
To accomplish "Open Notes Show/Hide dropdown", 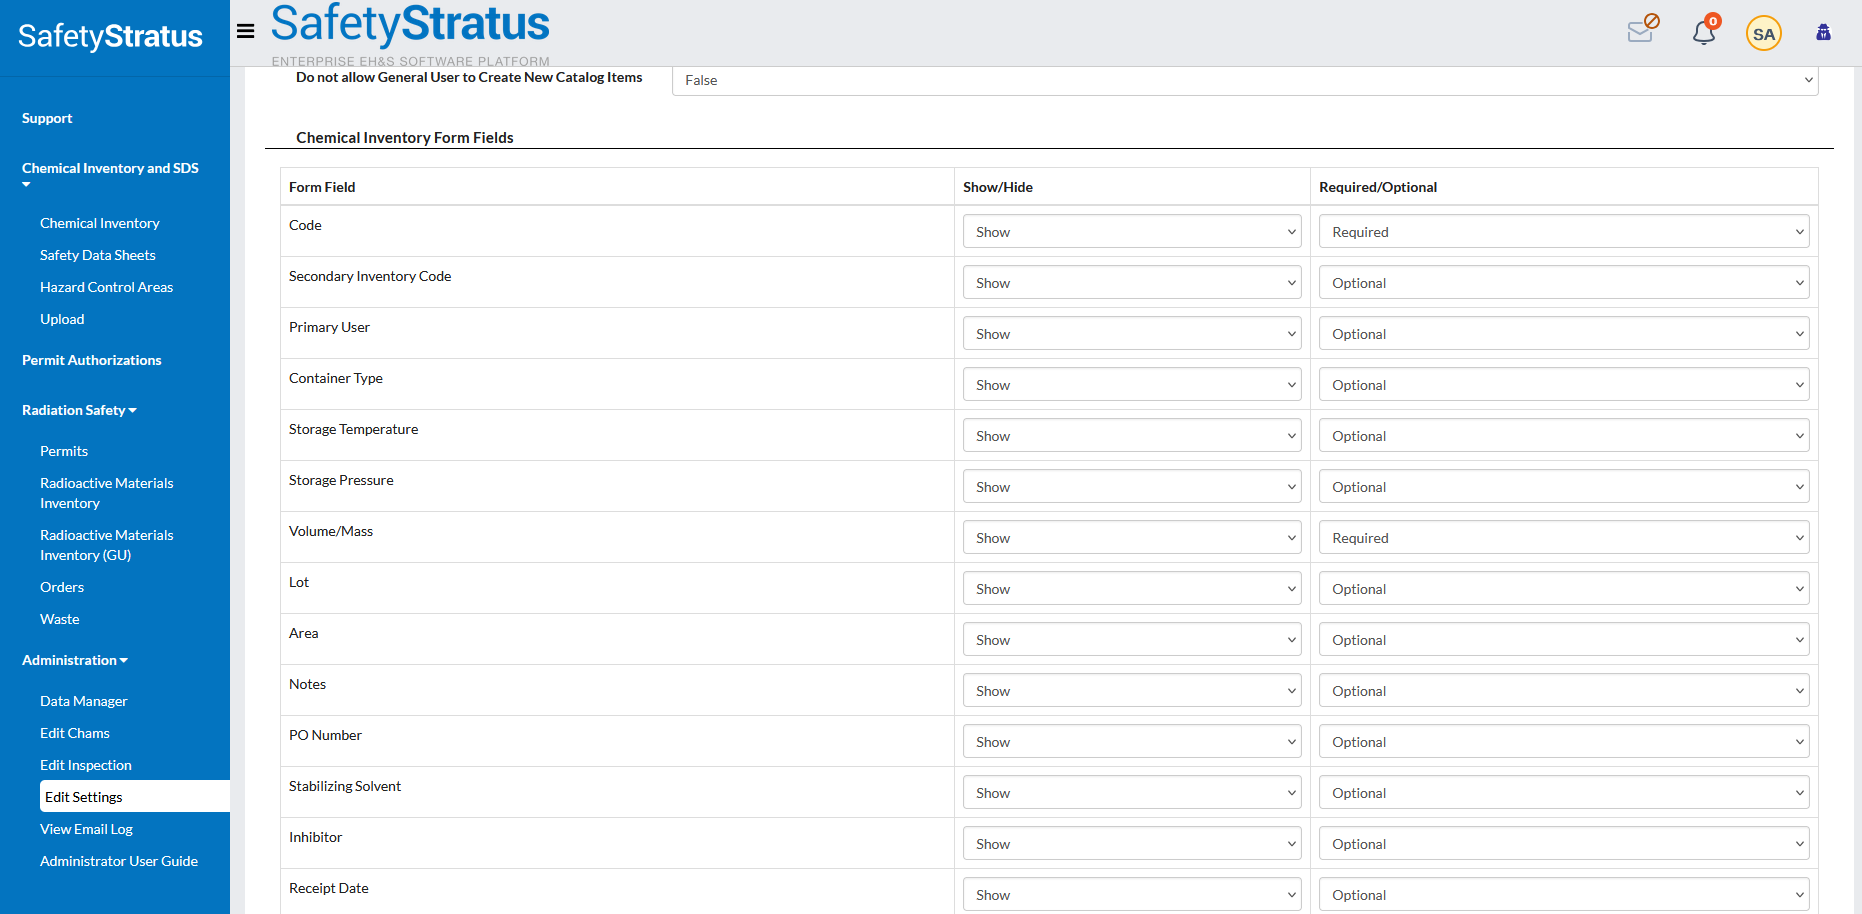I will [x=1132, y=690].
